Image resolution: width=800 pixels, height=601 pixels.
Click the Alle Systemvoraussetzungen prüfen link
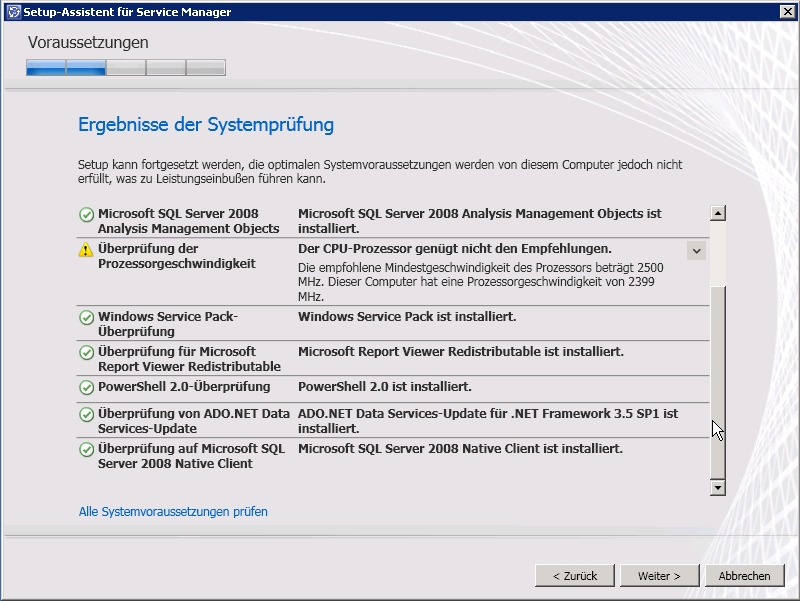click(x=173, y=512)
